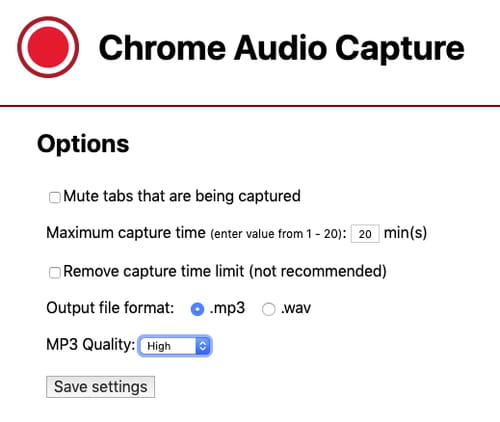Enable the Mute tabs checkbox
The image size is (500, 422).
(x=54, y=197)
